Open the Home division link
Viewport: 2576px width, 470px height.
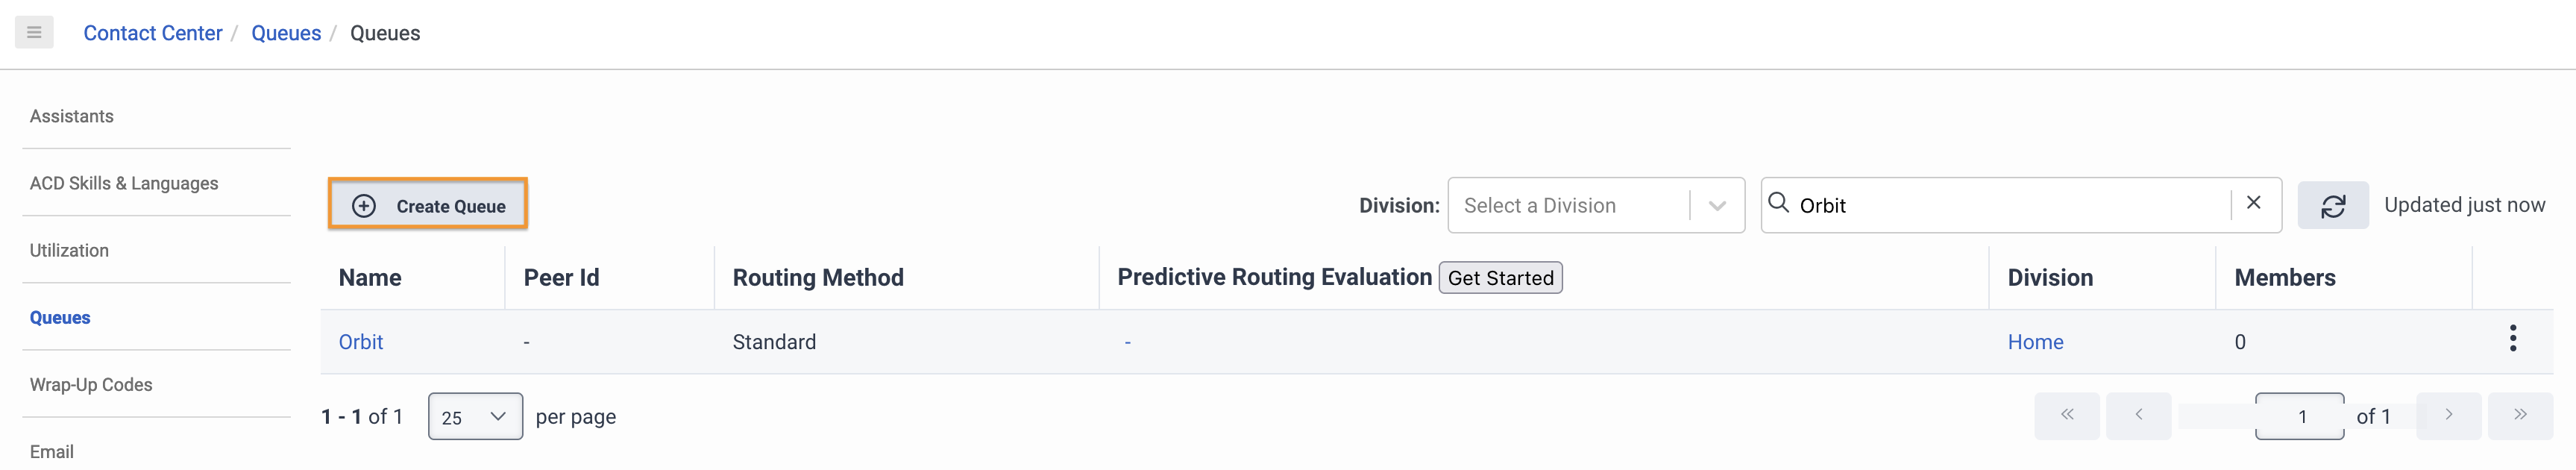tap(2035, 342)
